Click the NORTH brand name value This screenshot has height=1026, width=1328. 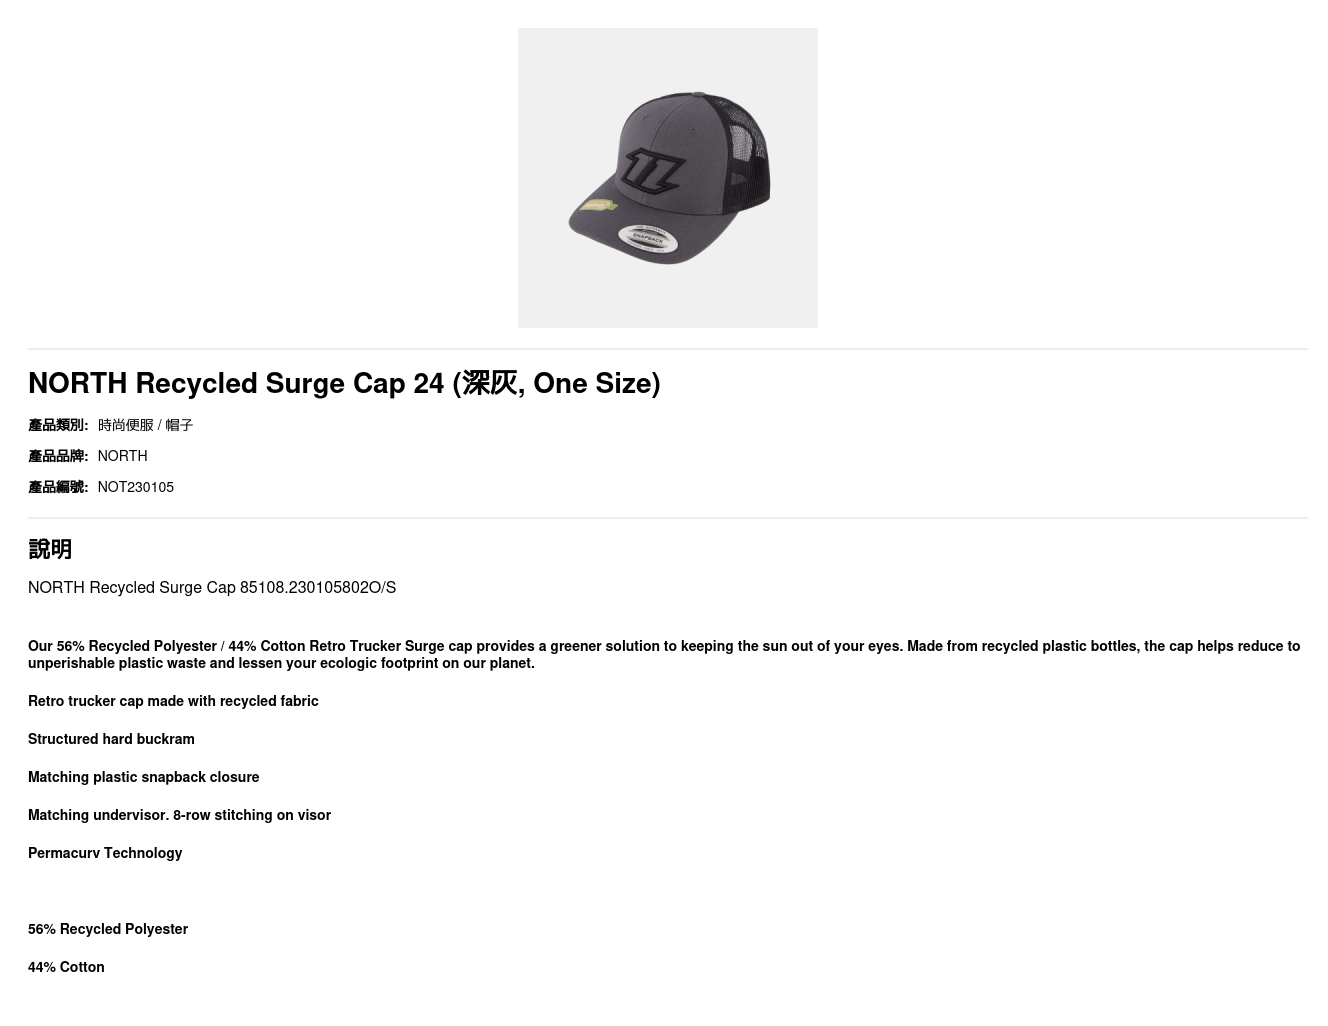[122, 456]
